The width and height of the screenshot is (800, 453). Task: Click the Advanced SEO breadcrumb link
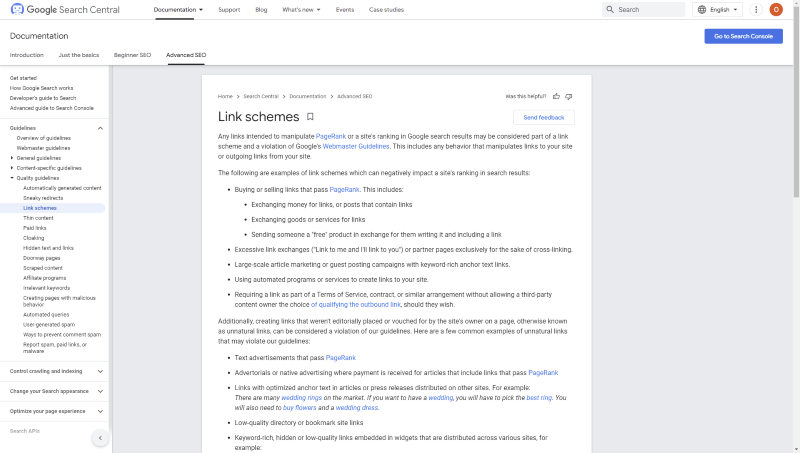(x=355, y=96)
